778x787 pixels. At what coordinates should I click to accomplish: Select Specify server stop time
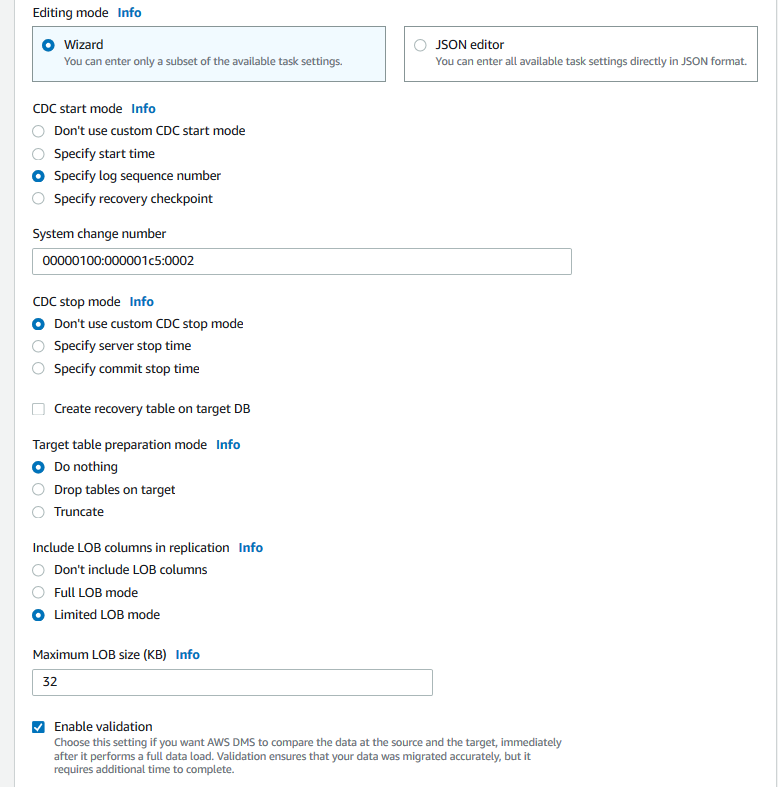(38, 346)
